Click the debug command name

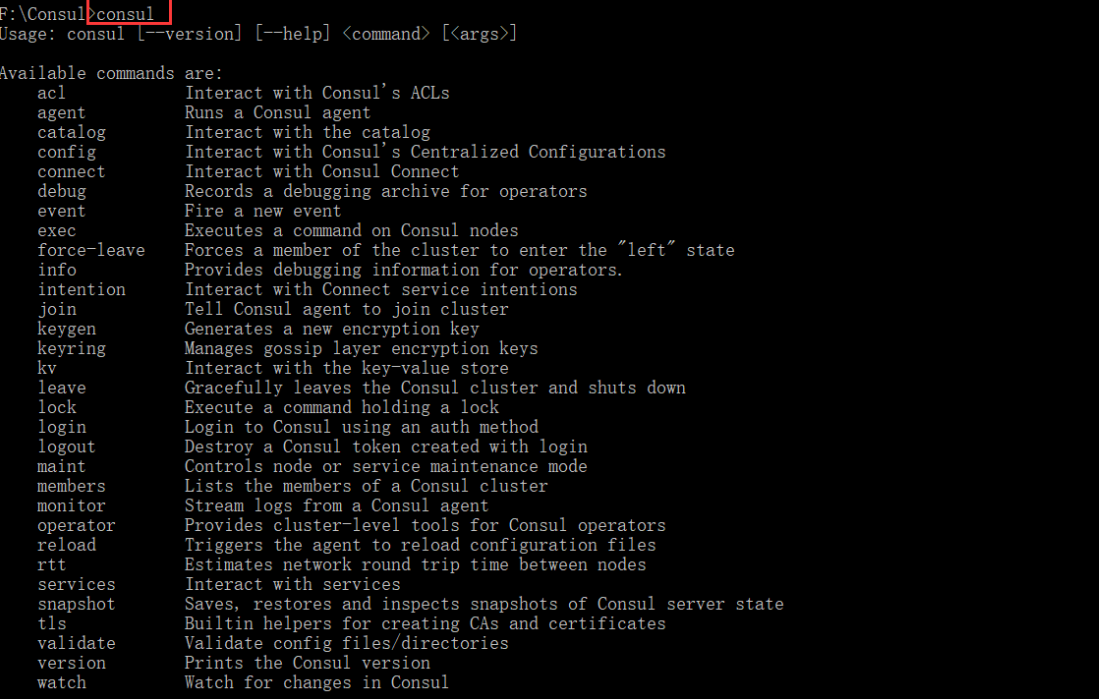[62, 191]
